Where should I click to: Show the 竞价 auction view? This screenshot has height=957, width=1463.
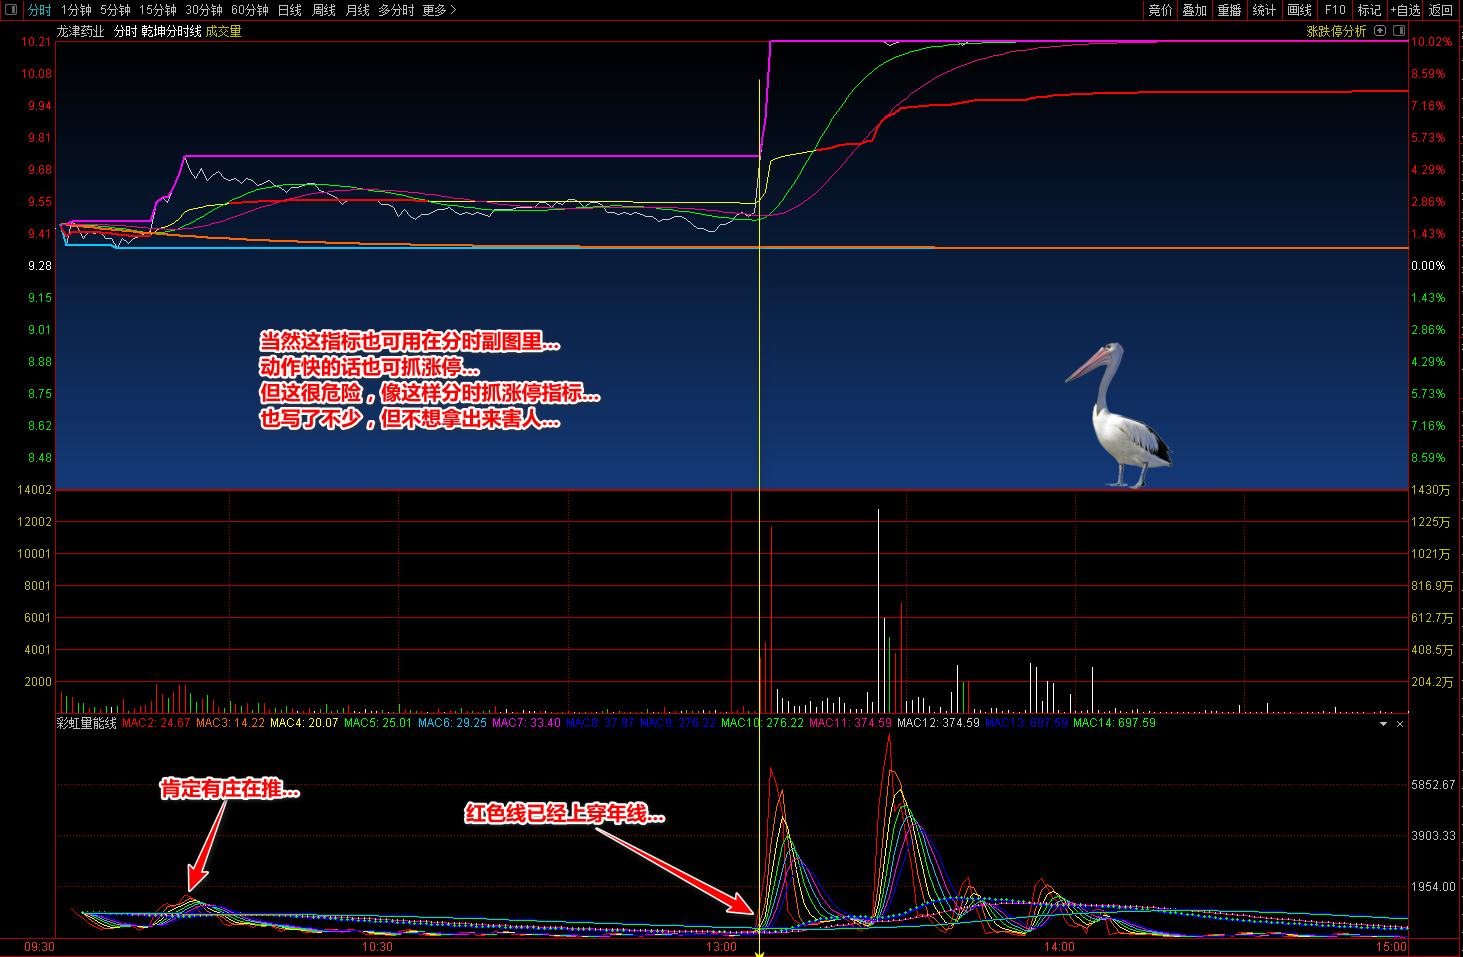[x=1160, y=10]
